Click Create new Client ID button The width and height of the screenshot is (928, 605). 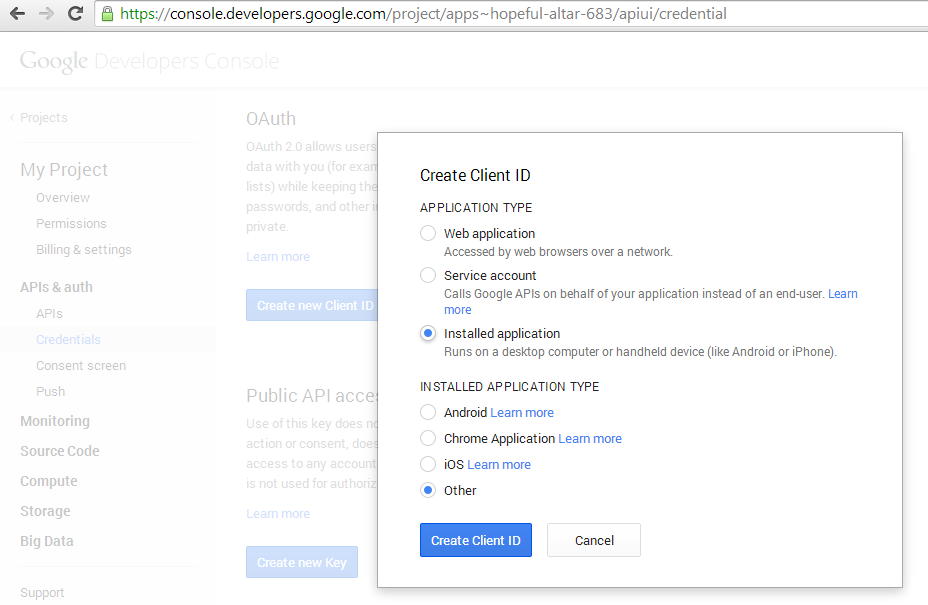coord(312,305)
